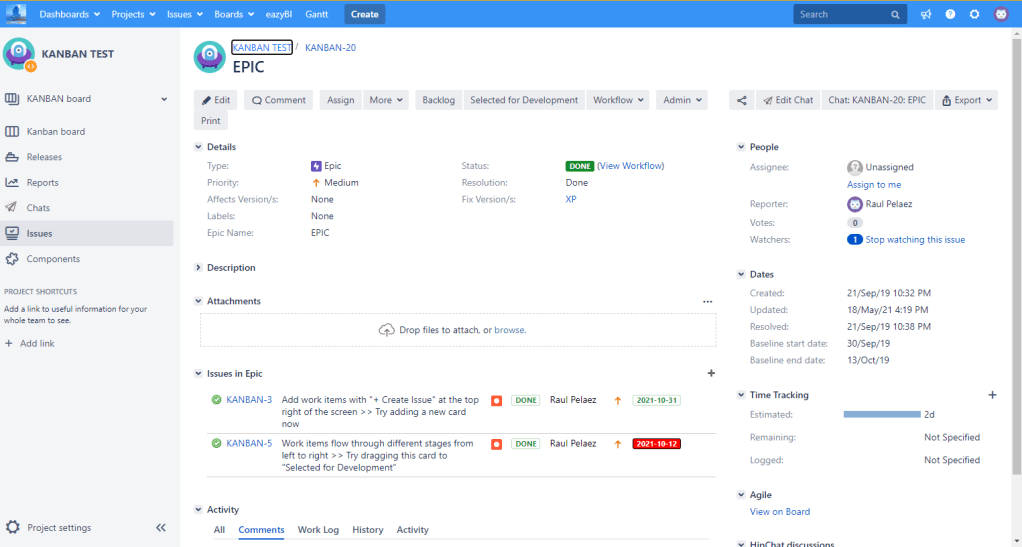
Task: Open the help question mark icon
Action: click(950, 14)
